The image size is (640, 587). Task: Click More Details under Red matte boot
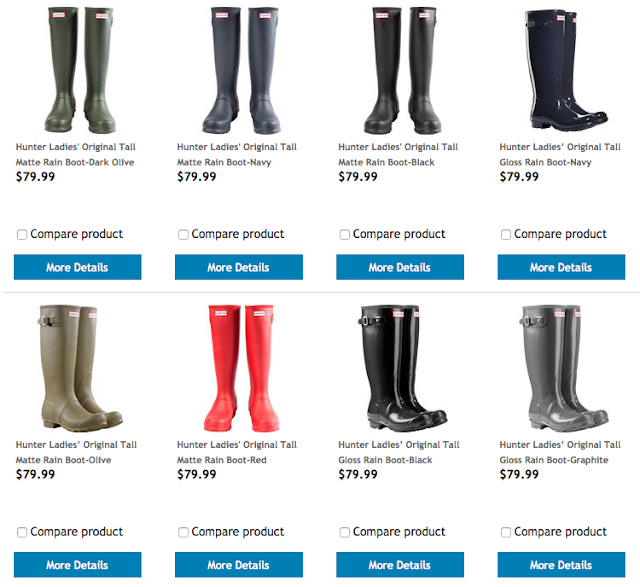239,565
